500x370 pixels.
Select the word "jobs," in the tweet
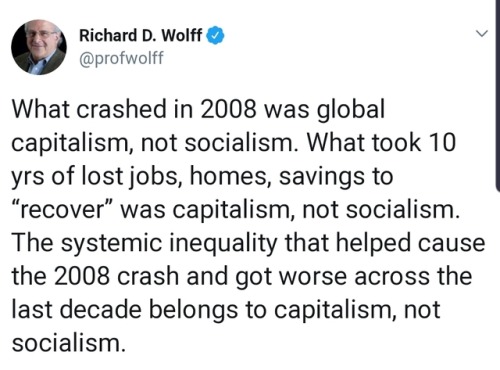pyautogui.click(x=155, y=177)
